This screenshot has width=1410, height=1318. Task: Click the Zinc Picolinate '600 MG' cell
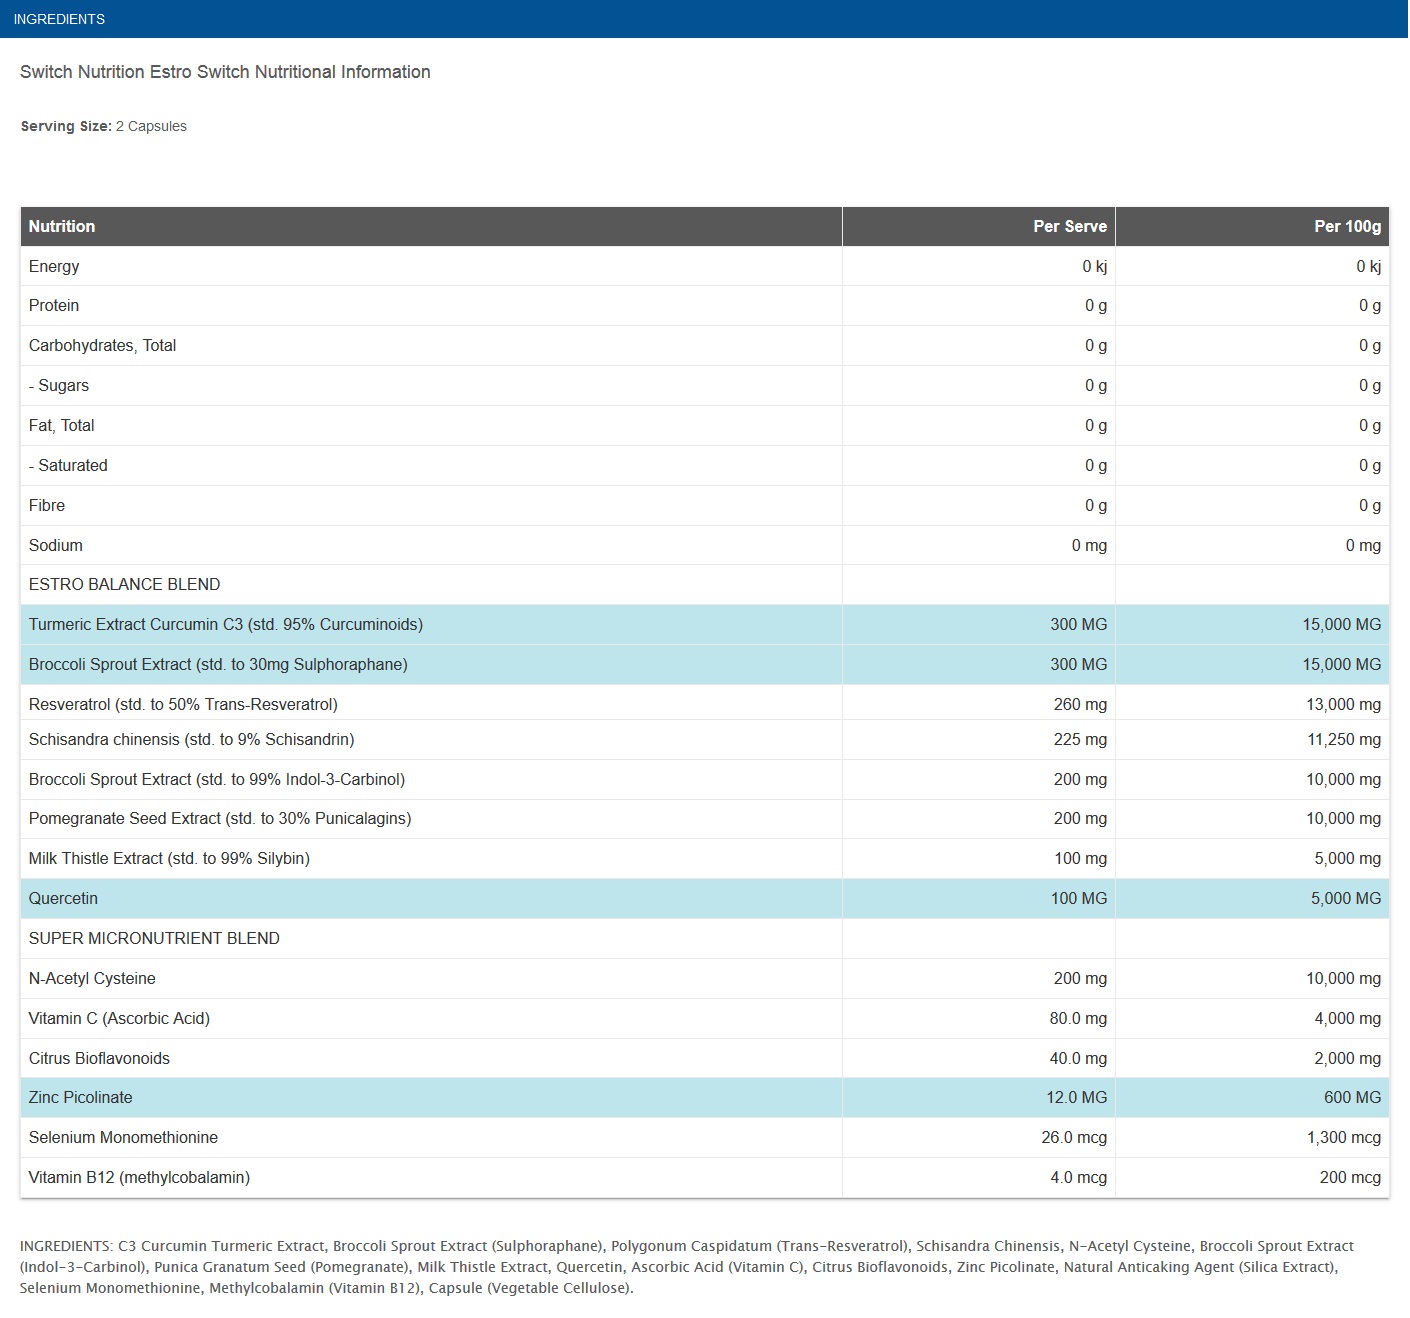(x=1252, y=1098)
